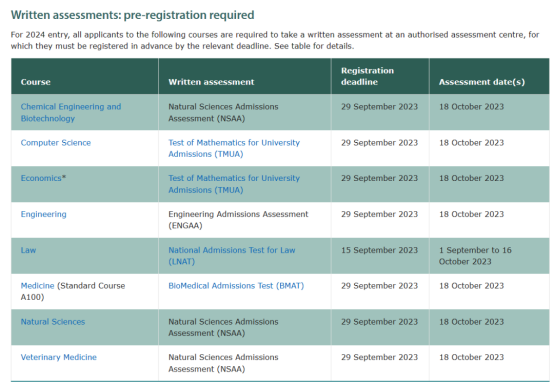Open the Computer Science course link

pos(55,143)
